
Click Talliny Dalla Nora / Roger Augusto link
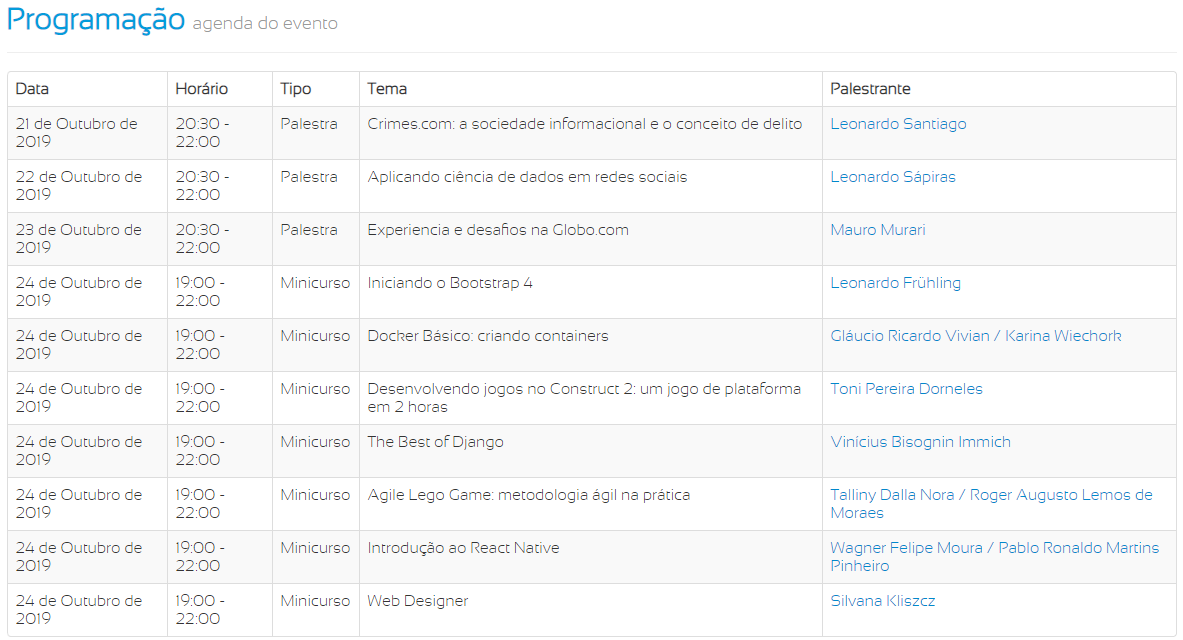(x=990, y=495)
